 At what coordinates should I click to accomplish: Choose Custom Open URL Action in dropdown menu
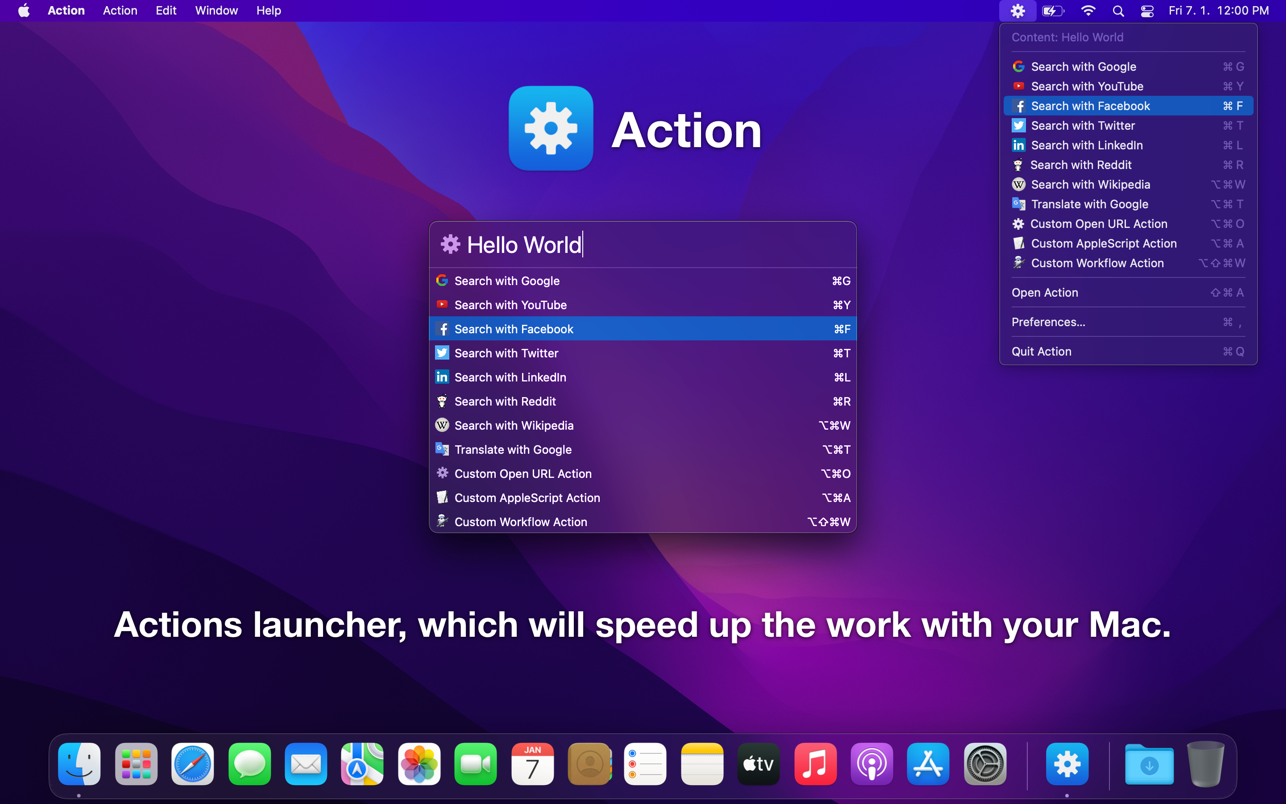click(x=1128, y=224)
